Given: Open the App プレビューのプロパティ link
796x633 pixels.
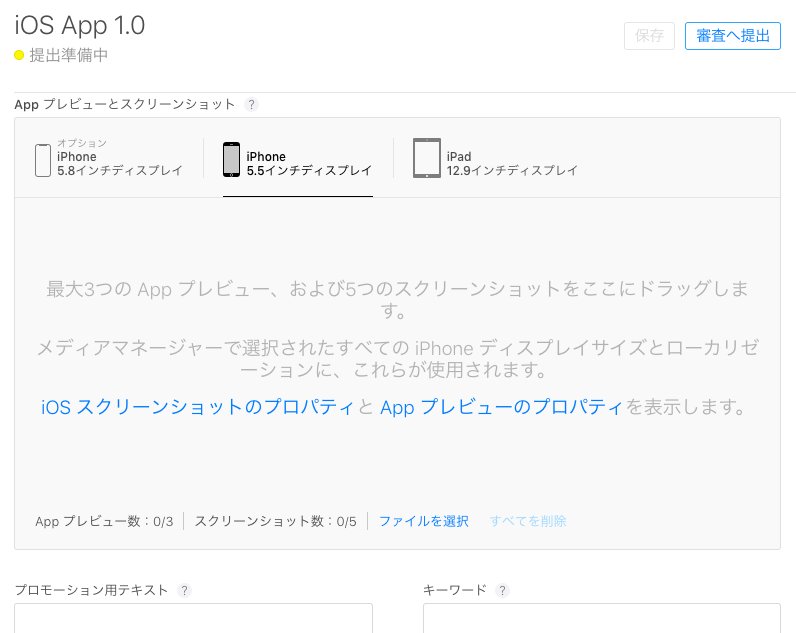Looking at the screenshot, I should 501,407.
